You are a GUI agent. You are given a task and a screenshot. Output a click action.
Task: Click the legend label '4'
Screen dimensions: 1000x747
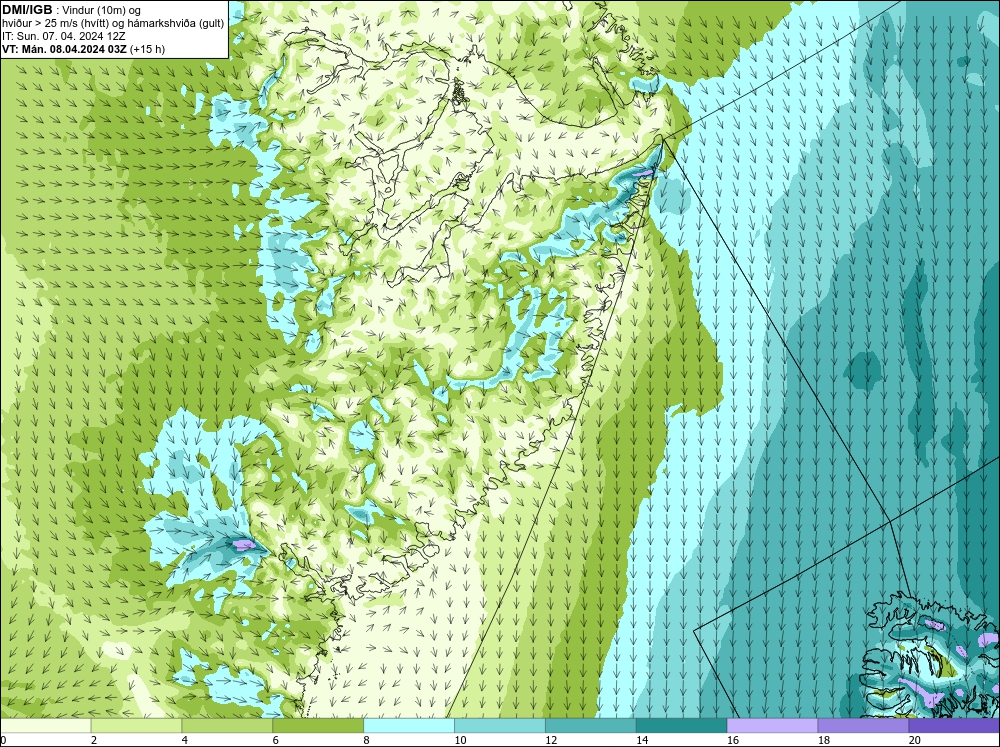coord(185,740)
